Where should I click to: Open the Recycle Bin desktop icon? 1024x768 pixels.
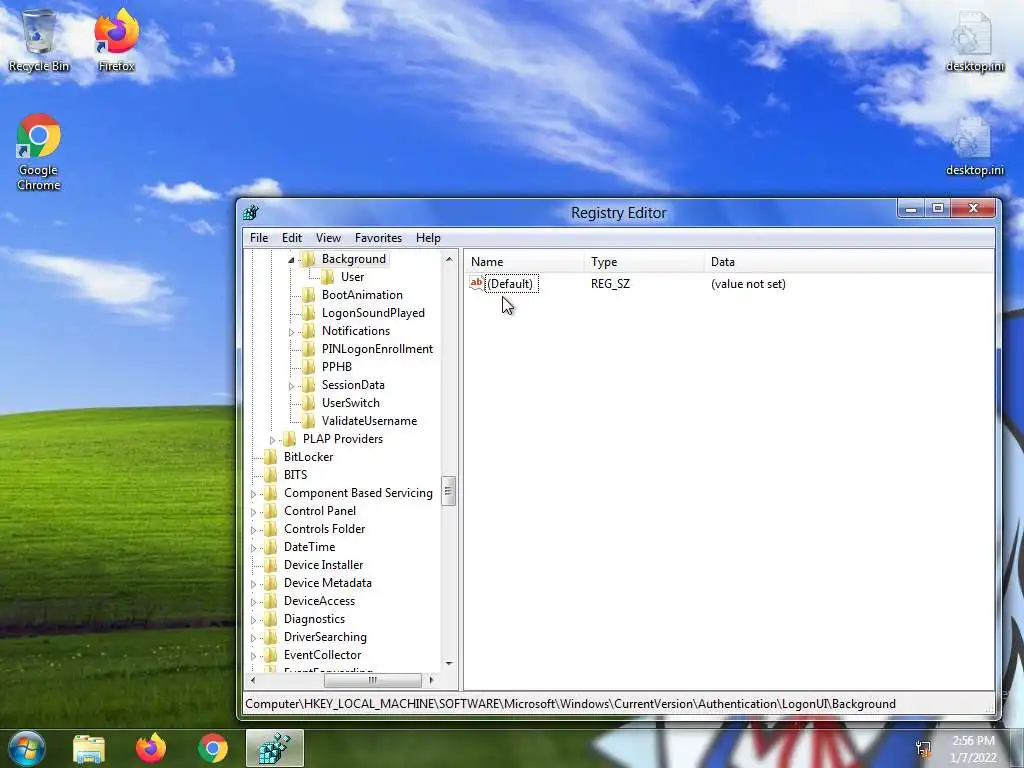pyautogui.click(x=38, y=40)
